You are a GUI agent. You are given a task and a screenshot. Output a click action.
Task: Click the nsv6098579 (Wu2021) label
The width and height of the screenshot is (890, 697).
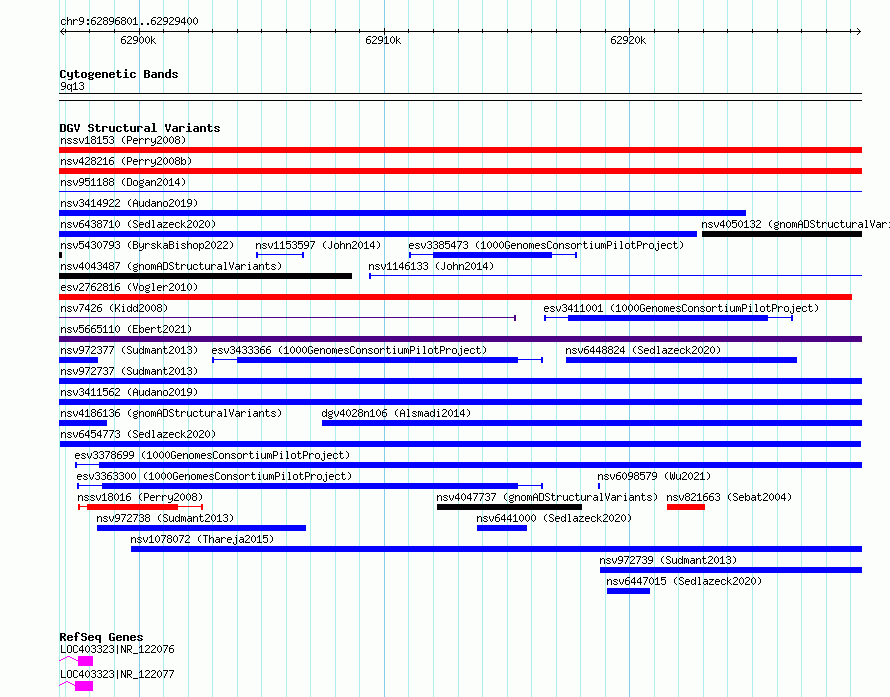[654, 476]
